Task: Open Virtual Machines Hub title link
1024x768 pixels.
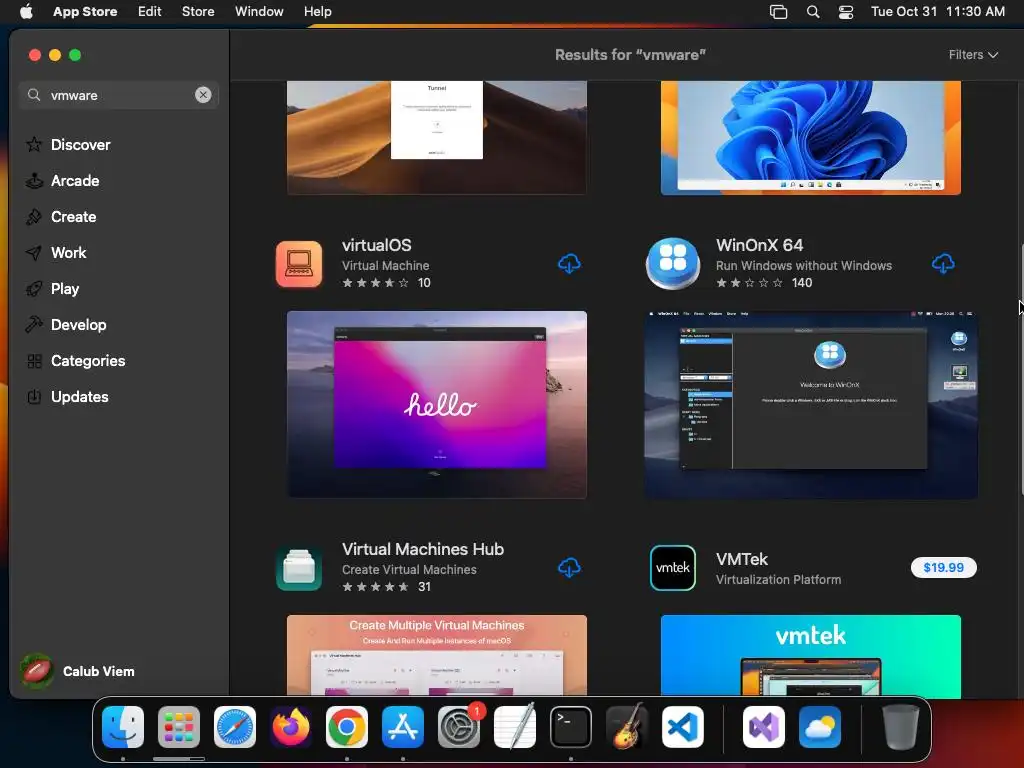Action: pos(423,549)
